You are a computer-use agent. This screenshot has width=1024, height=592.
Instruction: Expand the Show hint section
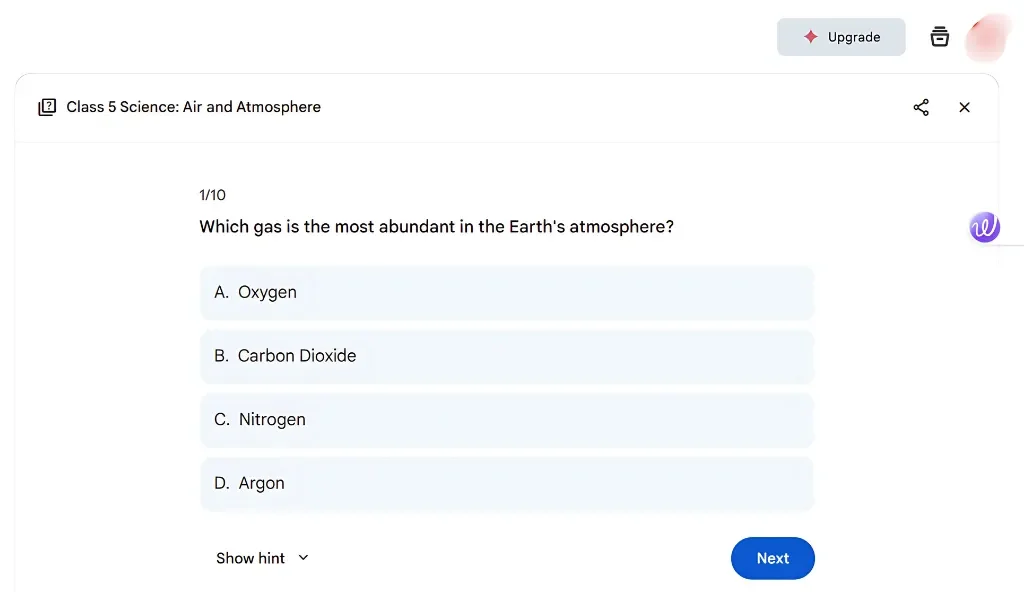pos(251,558)
